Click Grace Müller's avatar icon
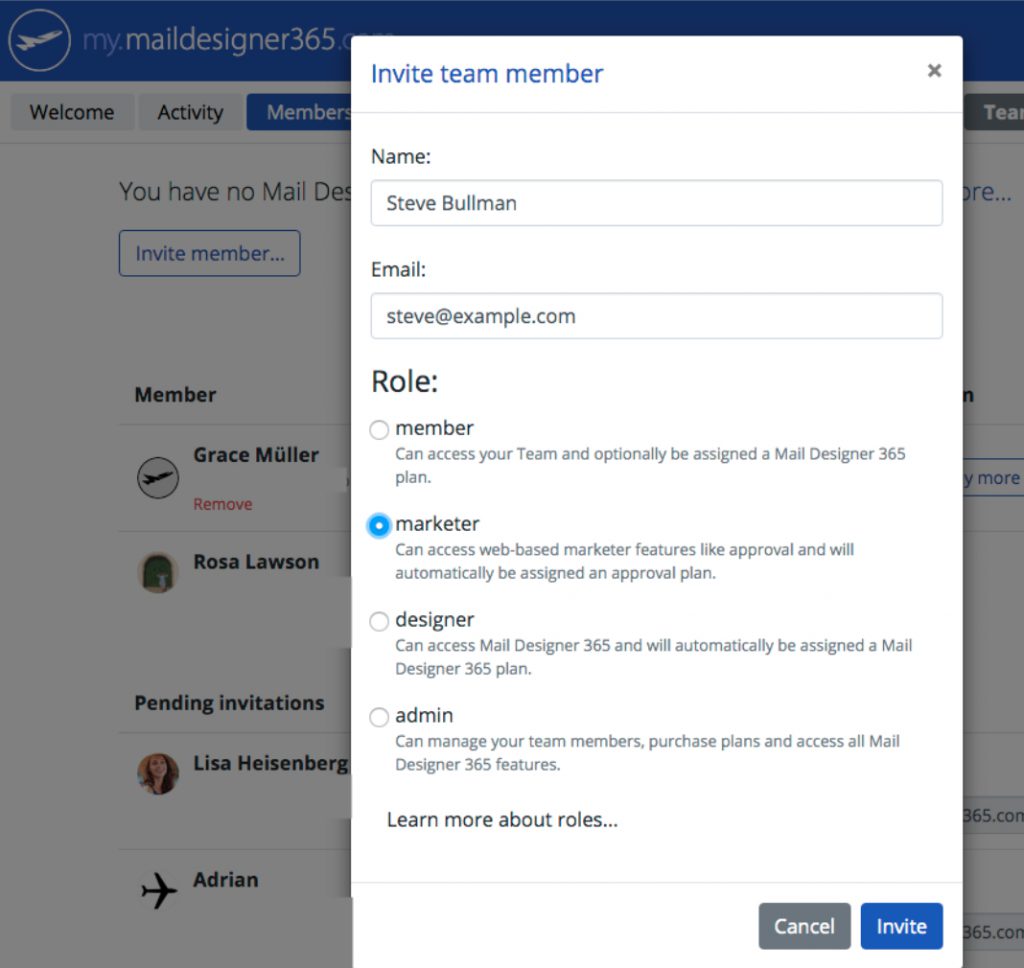Screen dimensions: 1024x968 (158, 477)
